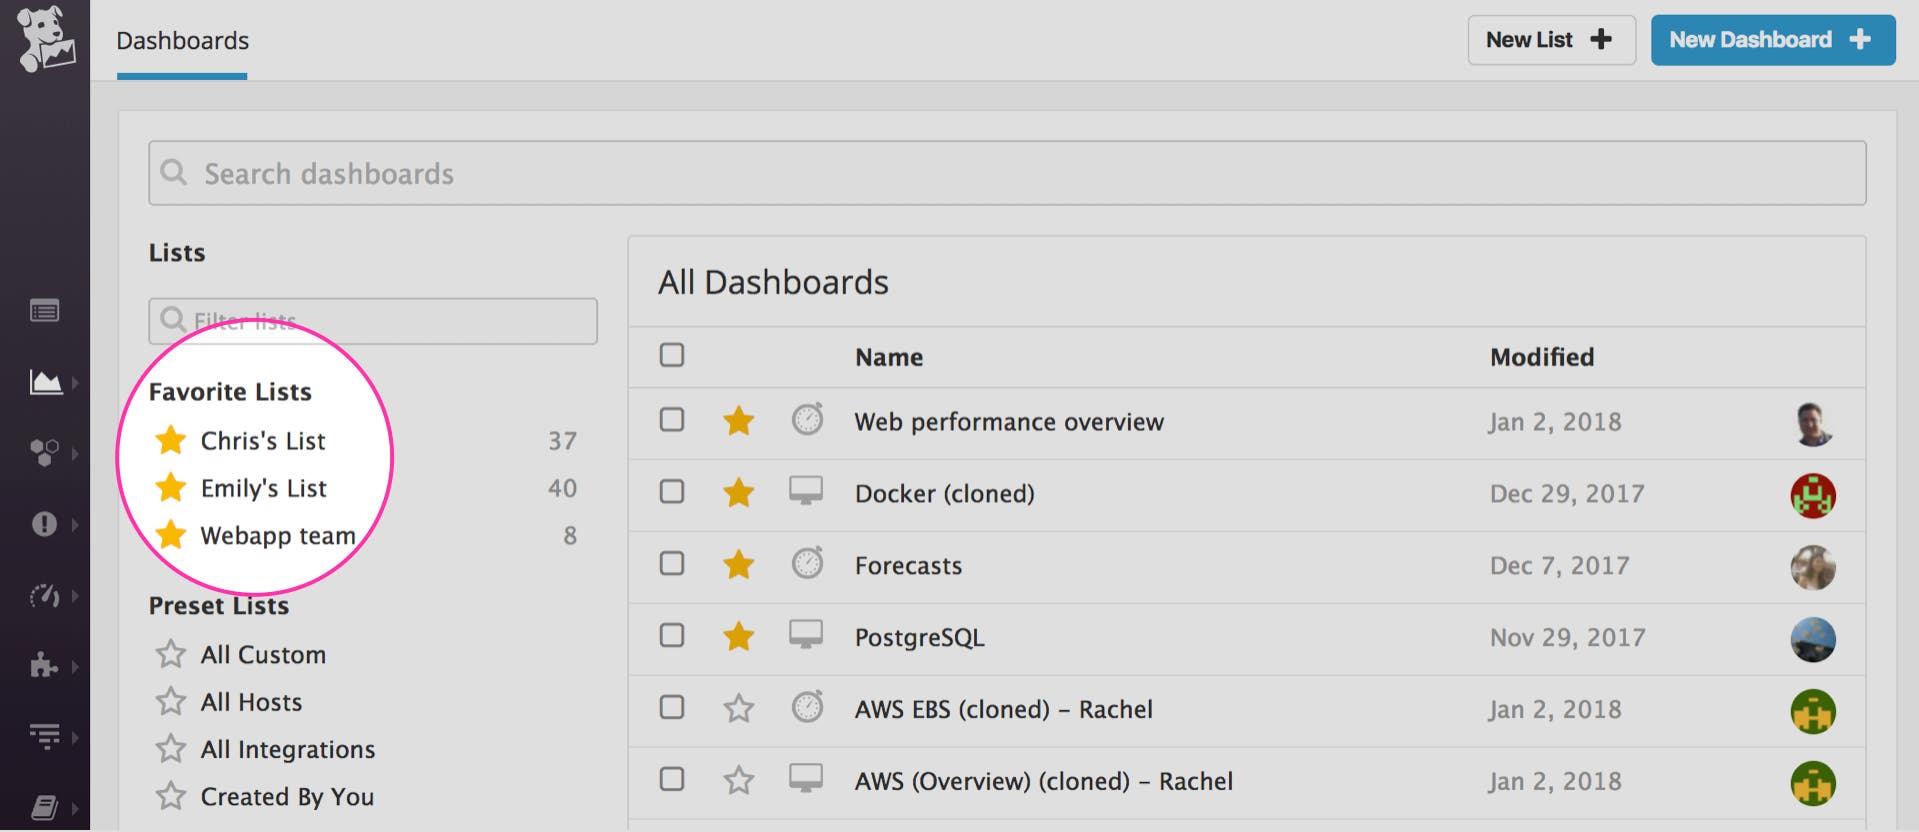Check the checkbox next to Docker (cloned)

click(671, 493)
